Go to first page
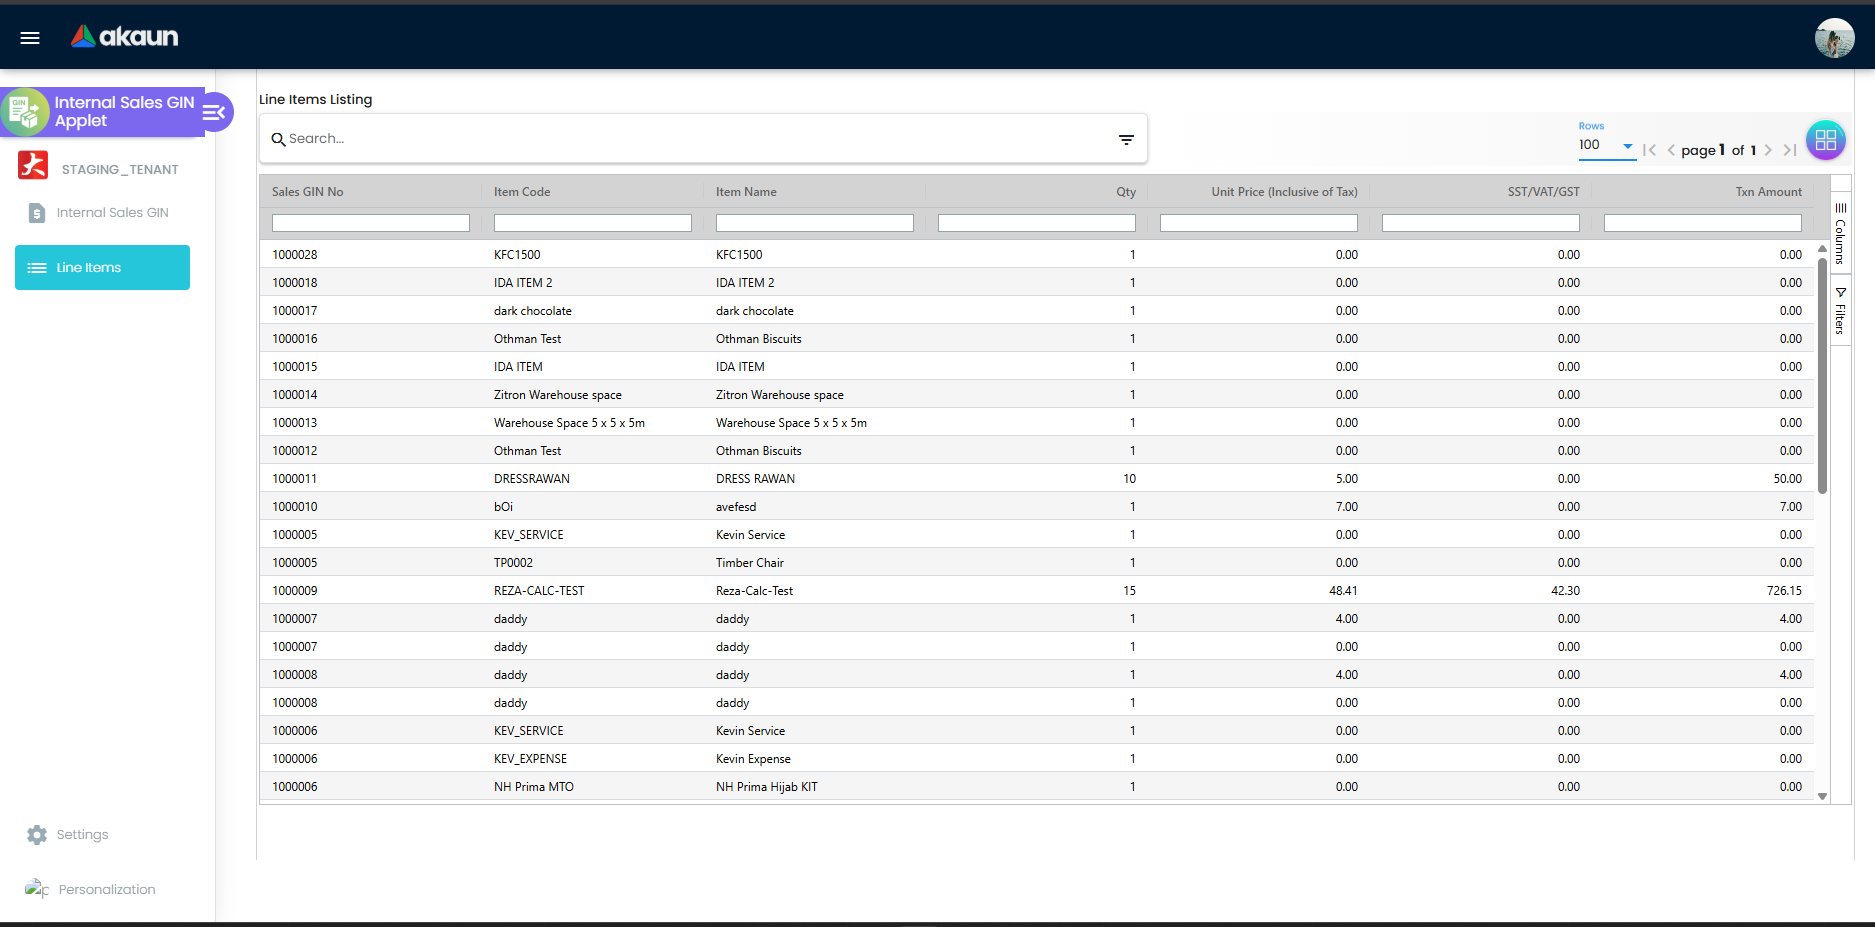Viewport: 1875px width, 927px height. click(x=1649, y=150)
